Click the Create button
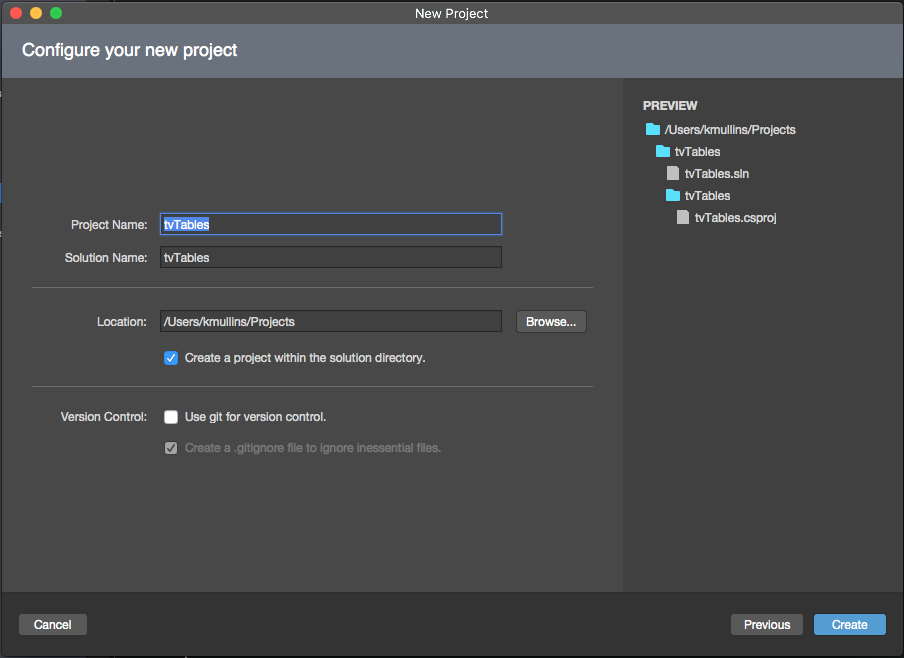 [850, 625]
